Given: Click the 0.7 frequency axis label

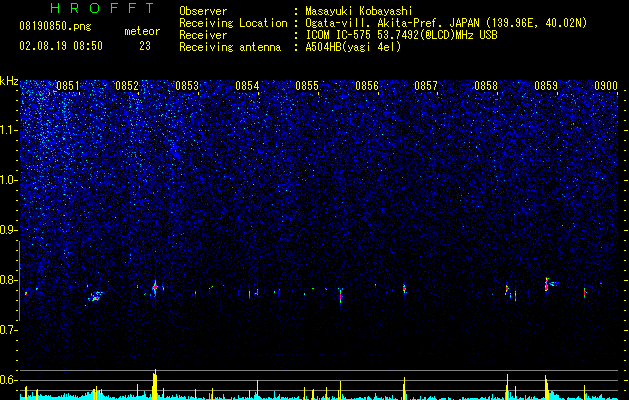Looking at the screenshot, I should pos(8,330).
